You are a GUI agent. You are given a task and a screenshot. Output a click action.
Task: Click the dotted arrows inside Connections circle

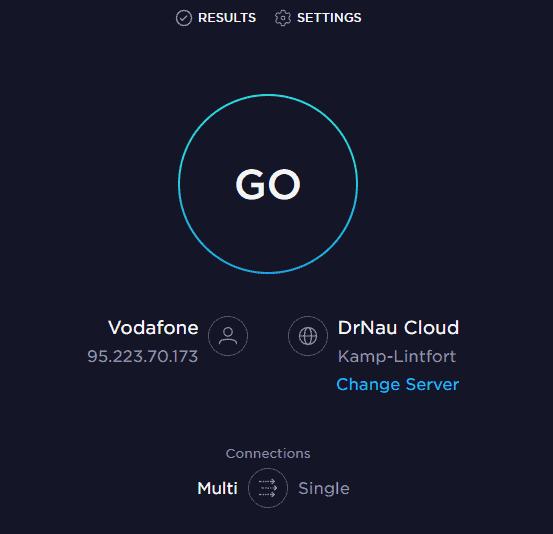268,488
